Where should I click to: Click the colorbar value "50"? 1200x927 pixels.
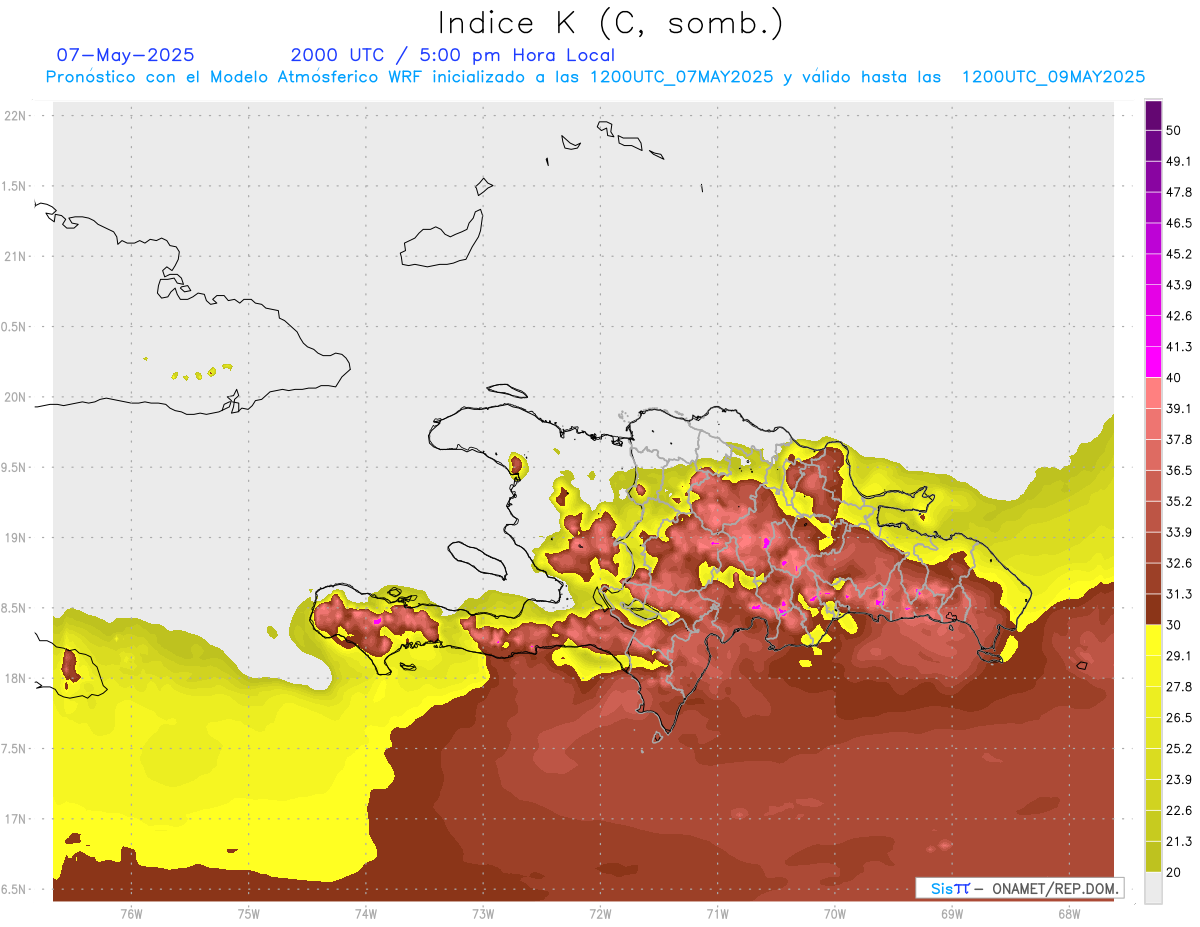(1174, 130)
